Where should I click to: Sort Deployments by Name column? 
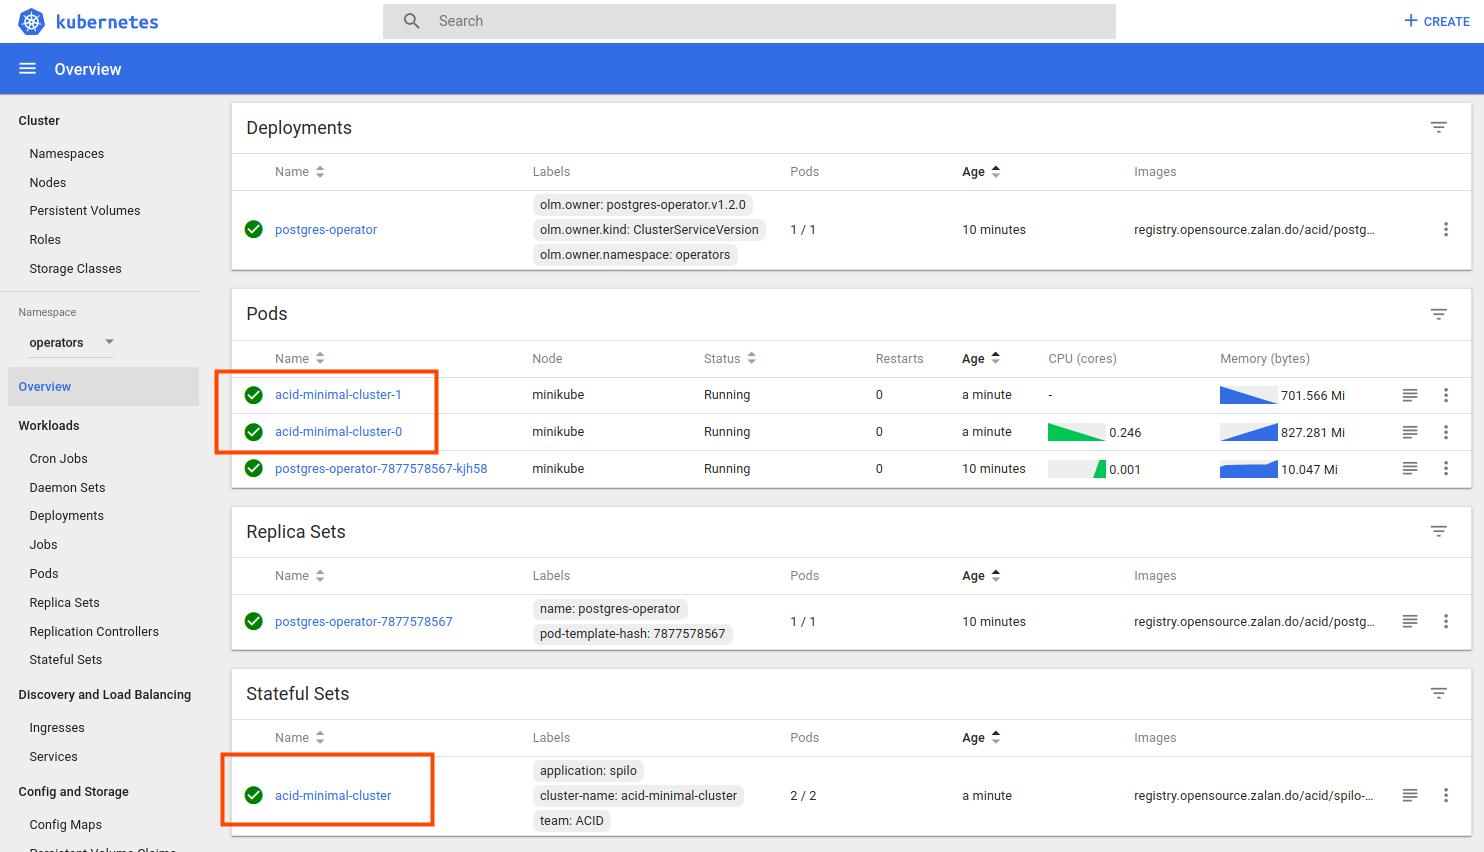(299, 172)
